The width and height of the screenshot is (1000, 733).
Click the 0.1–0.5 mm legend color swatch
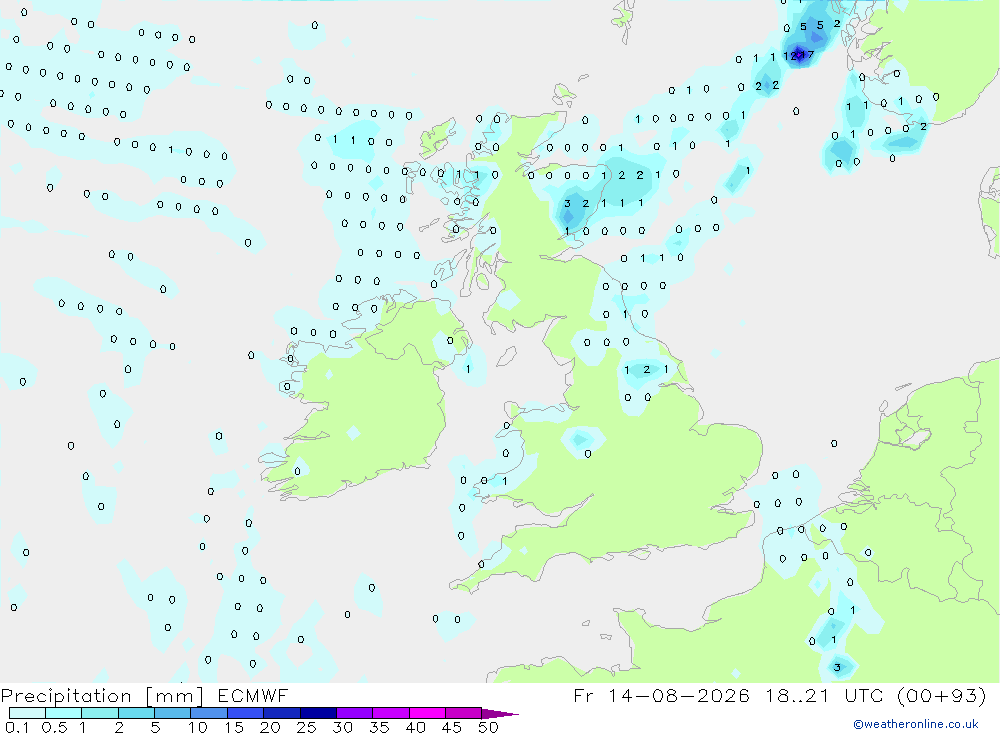(x=27, y=713)
